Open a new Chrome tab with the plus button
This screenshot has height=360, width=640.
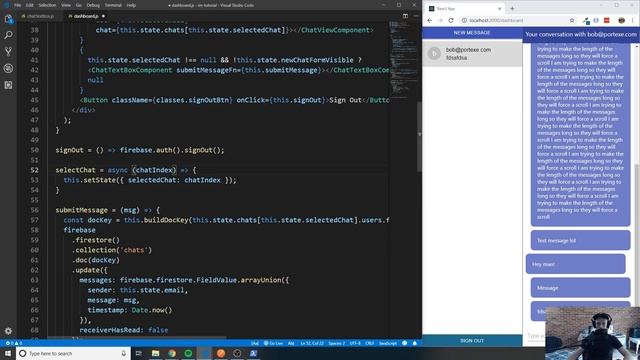(x=512, y=8)
